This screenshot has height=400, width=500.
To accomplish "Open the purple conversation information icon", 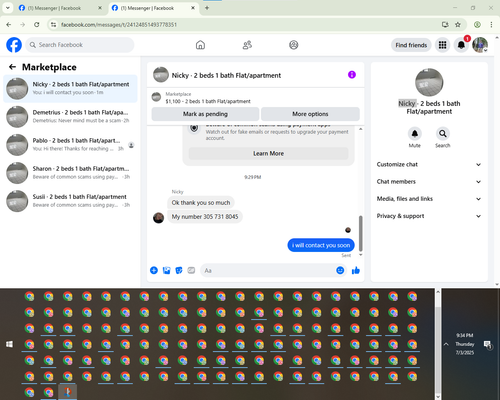I will tap(352, 75).
